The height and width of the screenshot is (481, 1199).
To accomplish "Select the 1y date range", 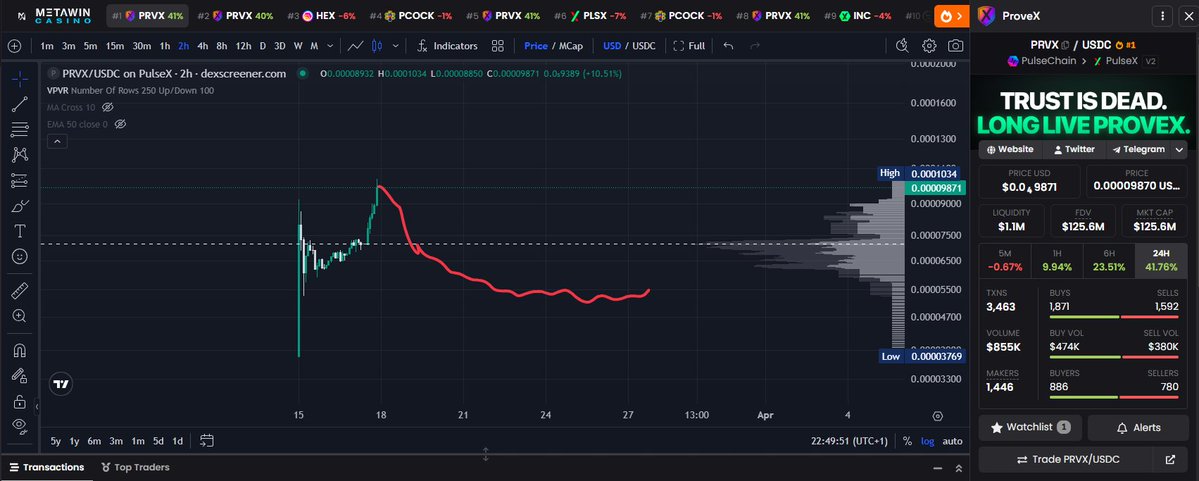I will (x=74, y=440).
